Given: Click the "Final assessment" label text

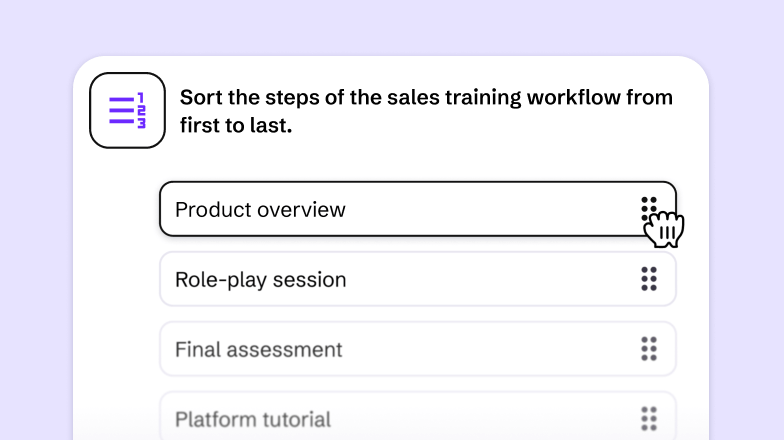Looking at the screenshot, I should (x=258, y=350).
